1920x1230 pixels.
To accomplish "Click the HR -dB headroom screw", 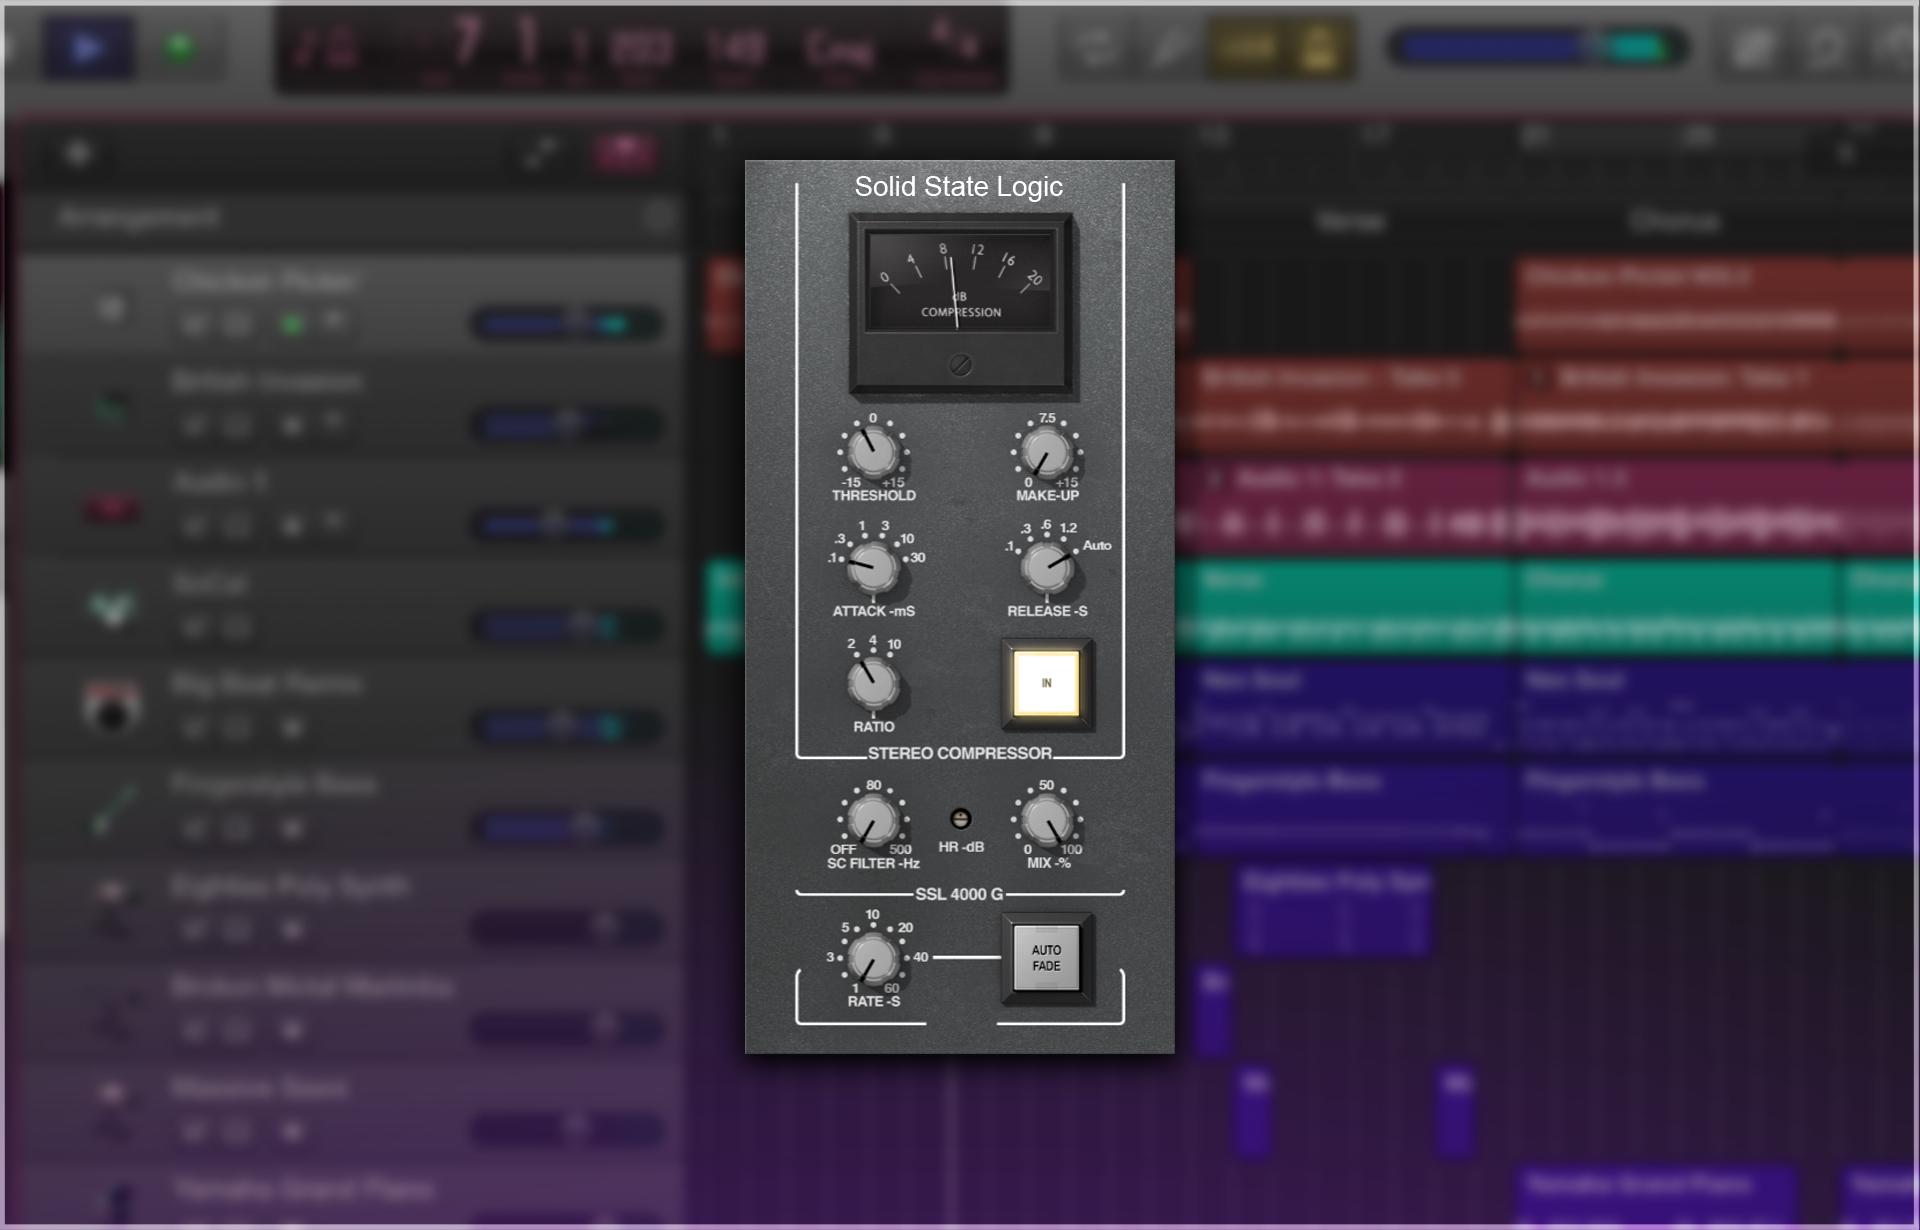I will pyautogui.click(x=960, y=819).
